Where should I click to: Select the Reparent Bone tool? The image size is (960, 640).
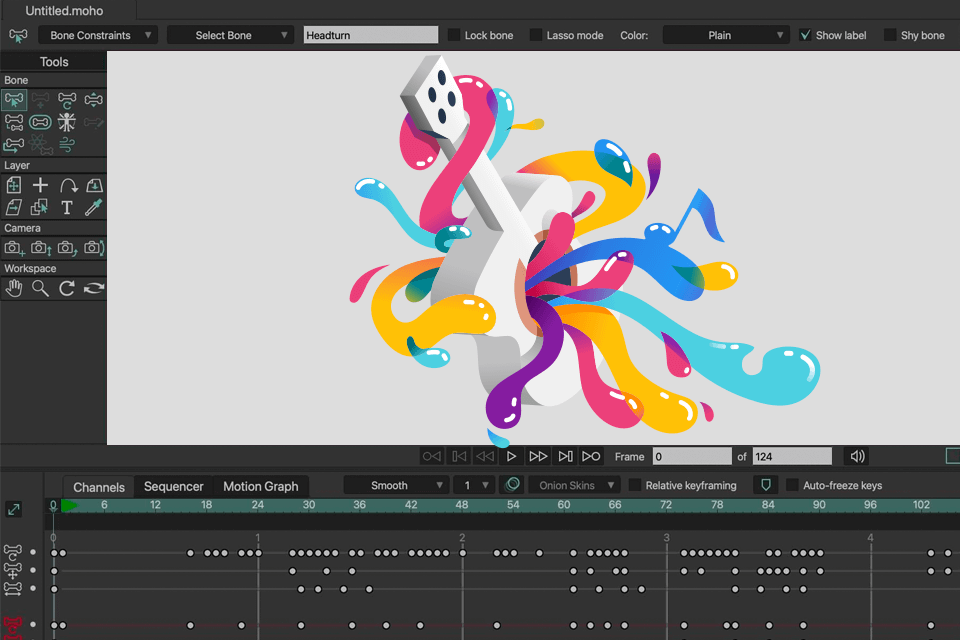click(14, 122)
